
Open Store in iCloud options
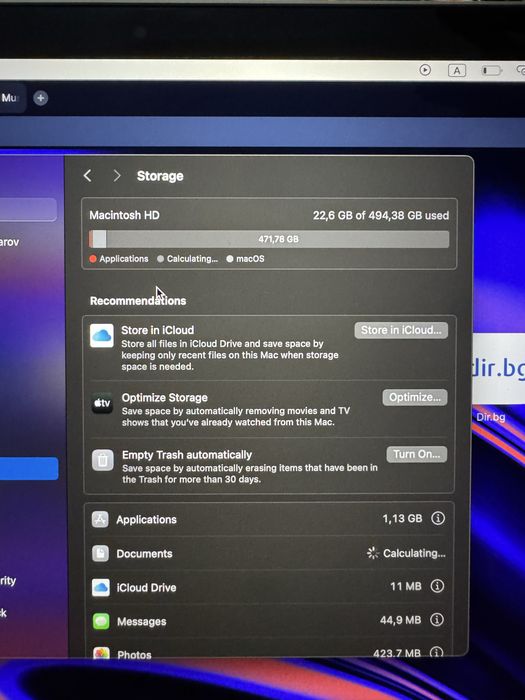pyautogui.click(x=401, y=330)
